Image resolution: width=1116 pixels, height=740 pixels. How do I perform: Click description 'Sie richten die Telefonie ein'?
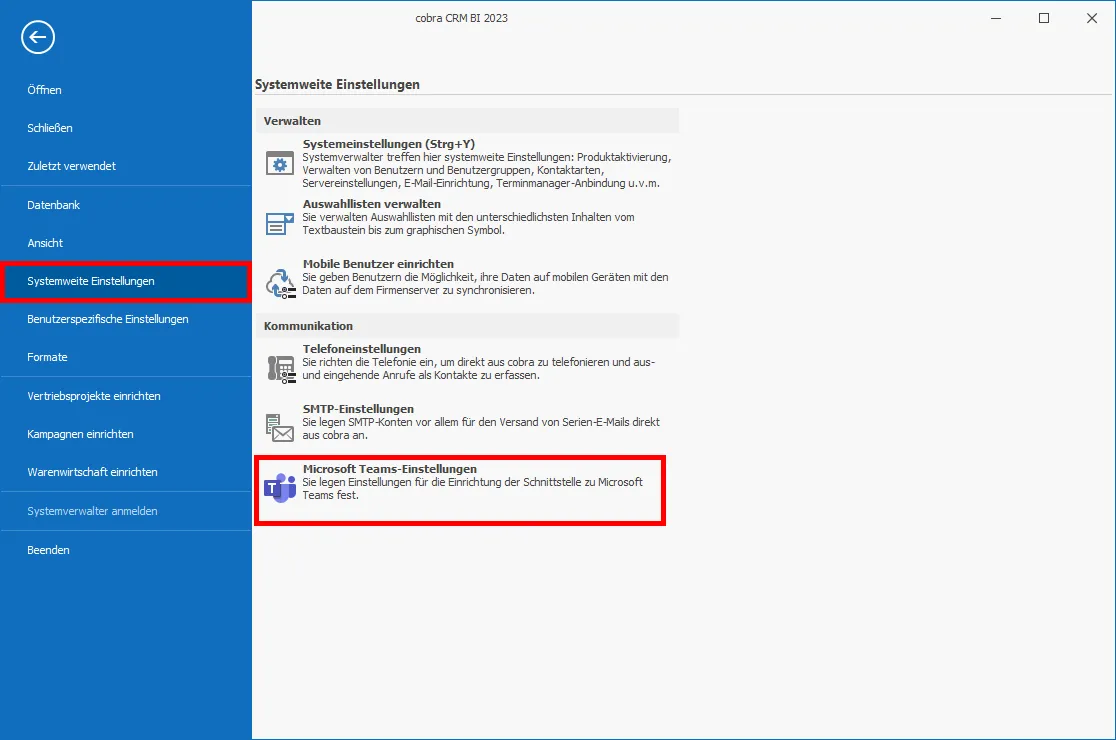(x=479, y=369)
